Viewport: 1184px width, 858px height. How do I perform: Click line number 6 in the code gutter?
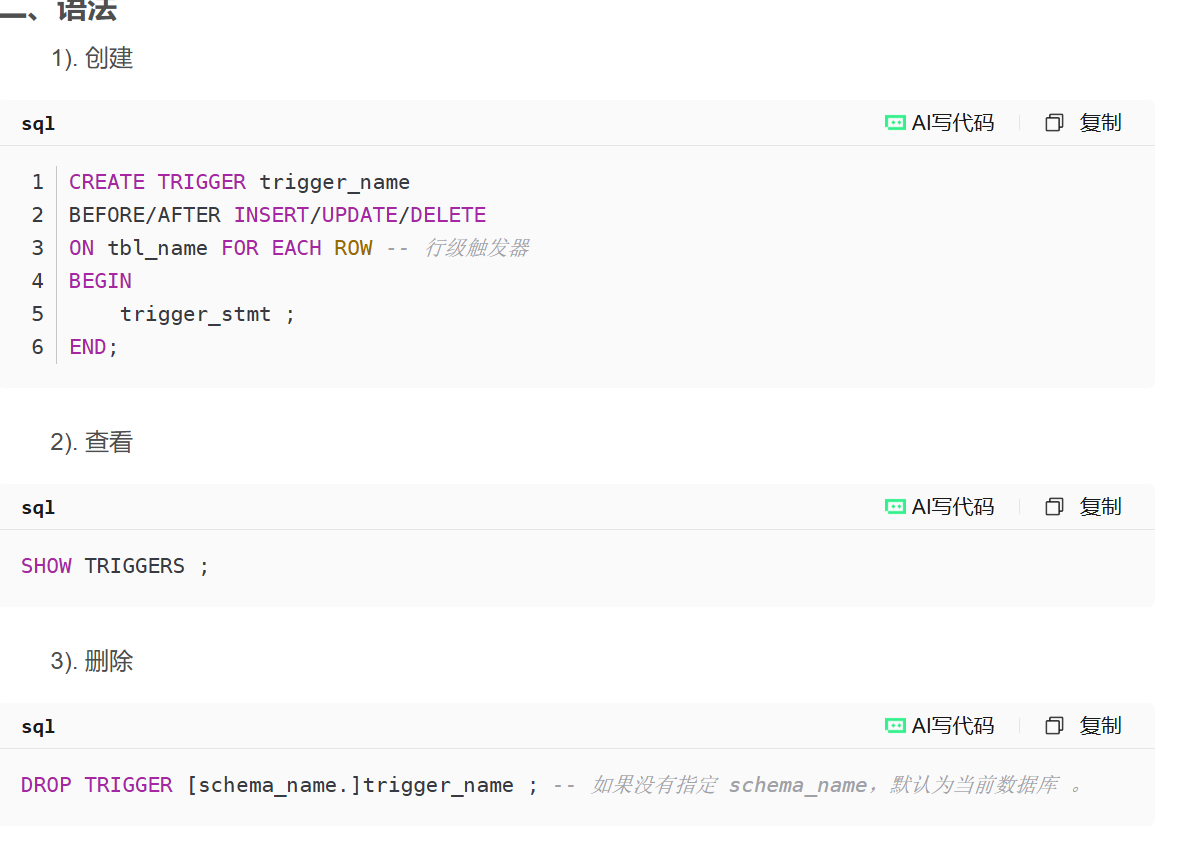pos(38,347)
